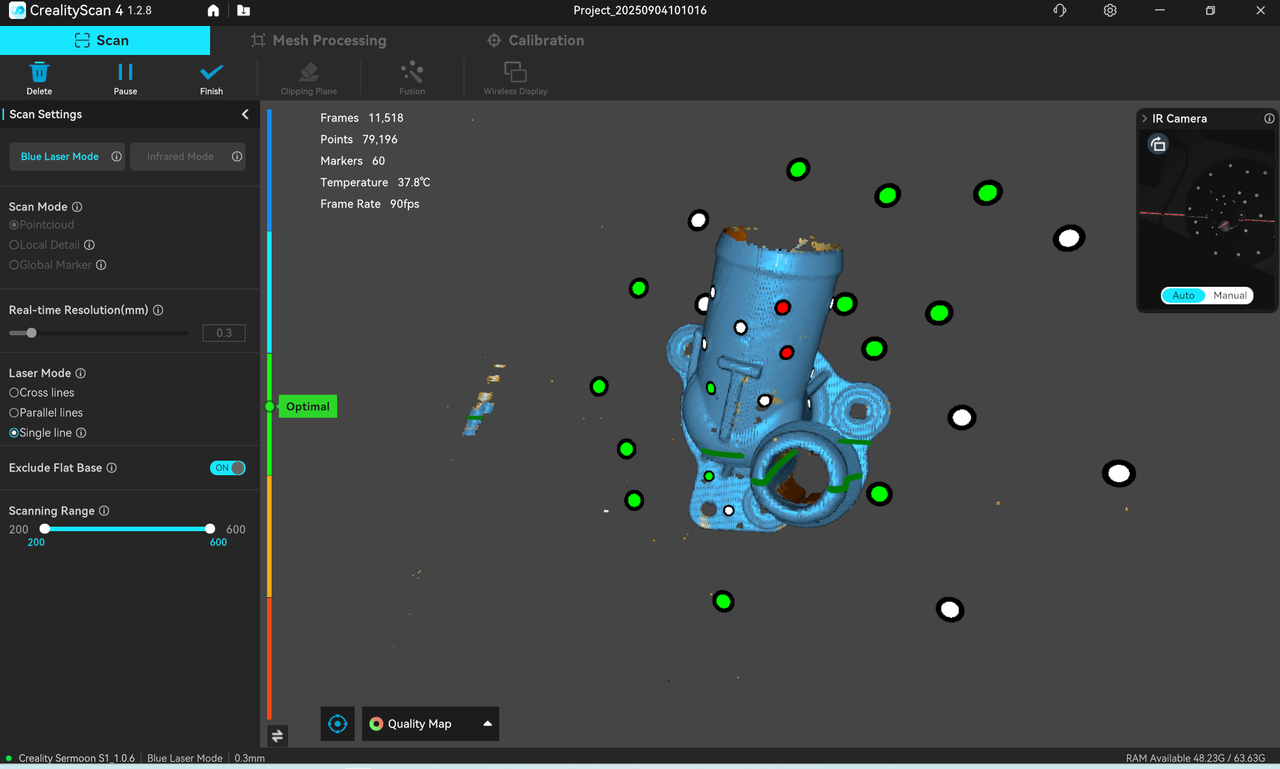1280x769 pixels.
Task: Click the swap arrows icon at bottom
Action: coord(277,736)
